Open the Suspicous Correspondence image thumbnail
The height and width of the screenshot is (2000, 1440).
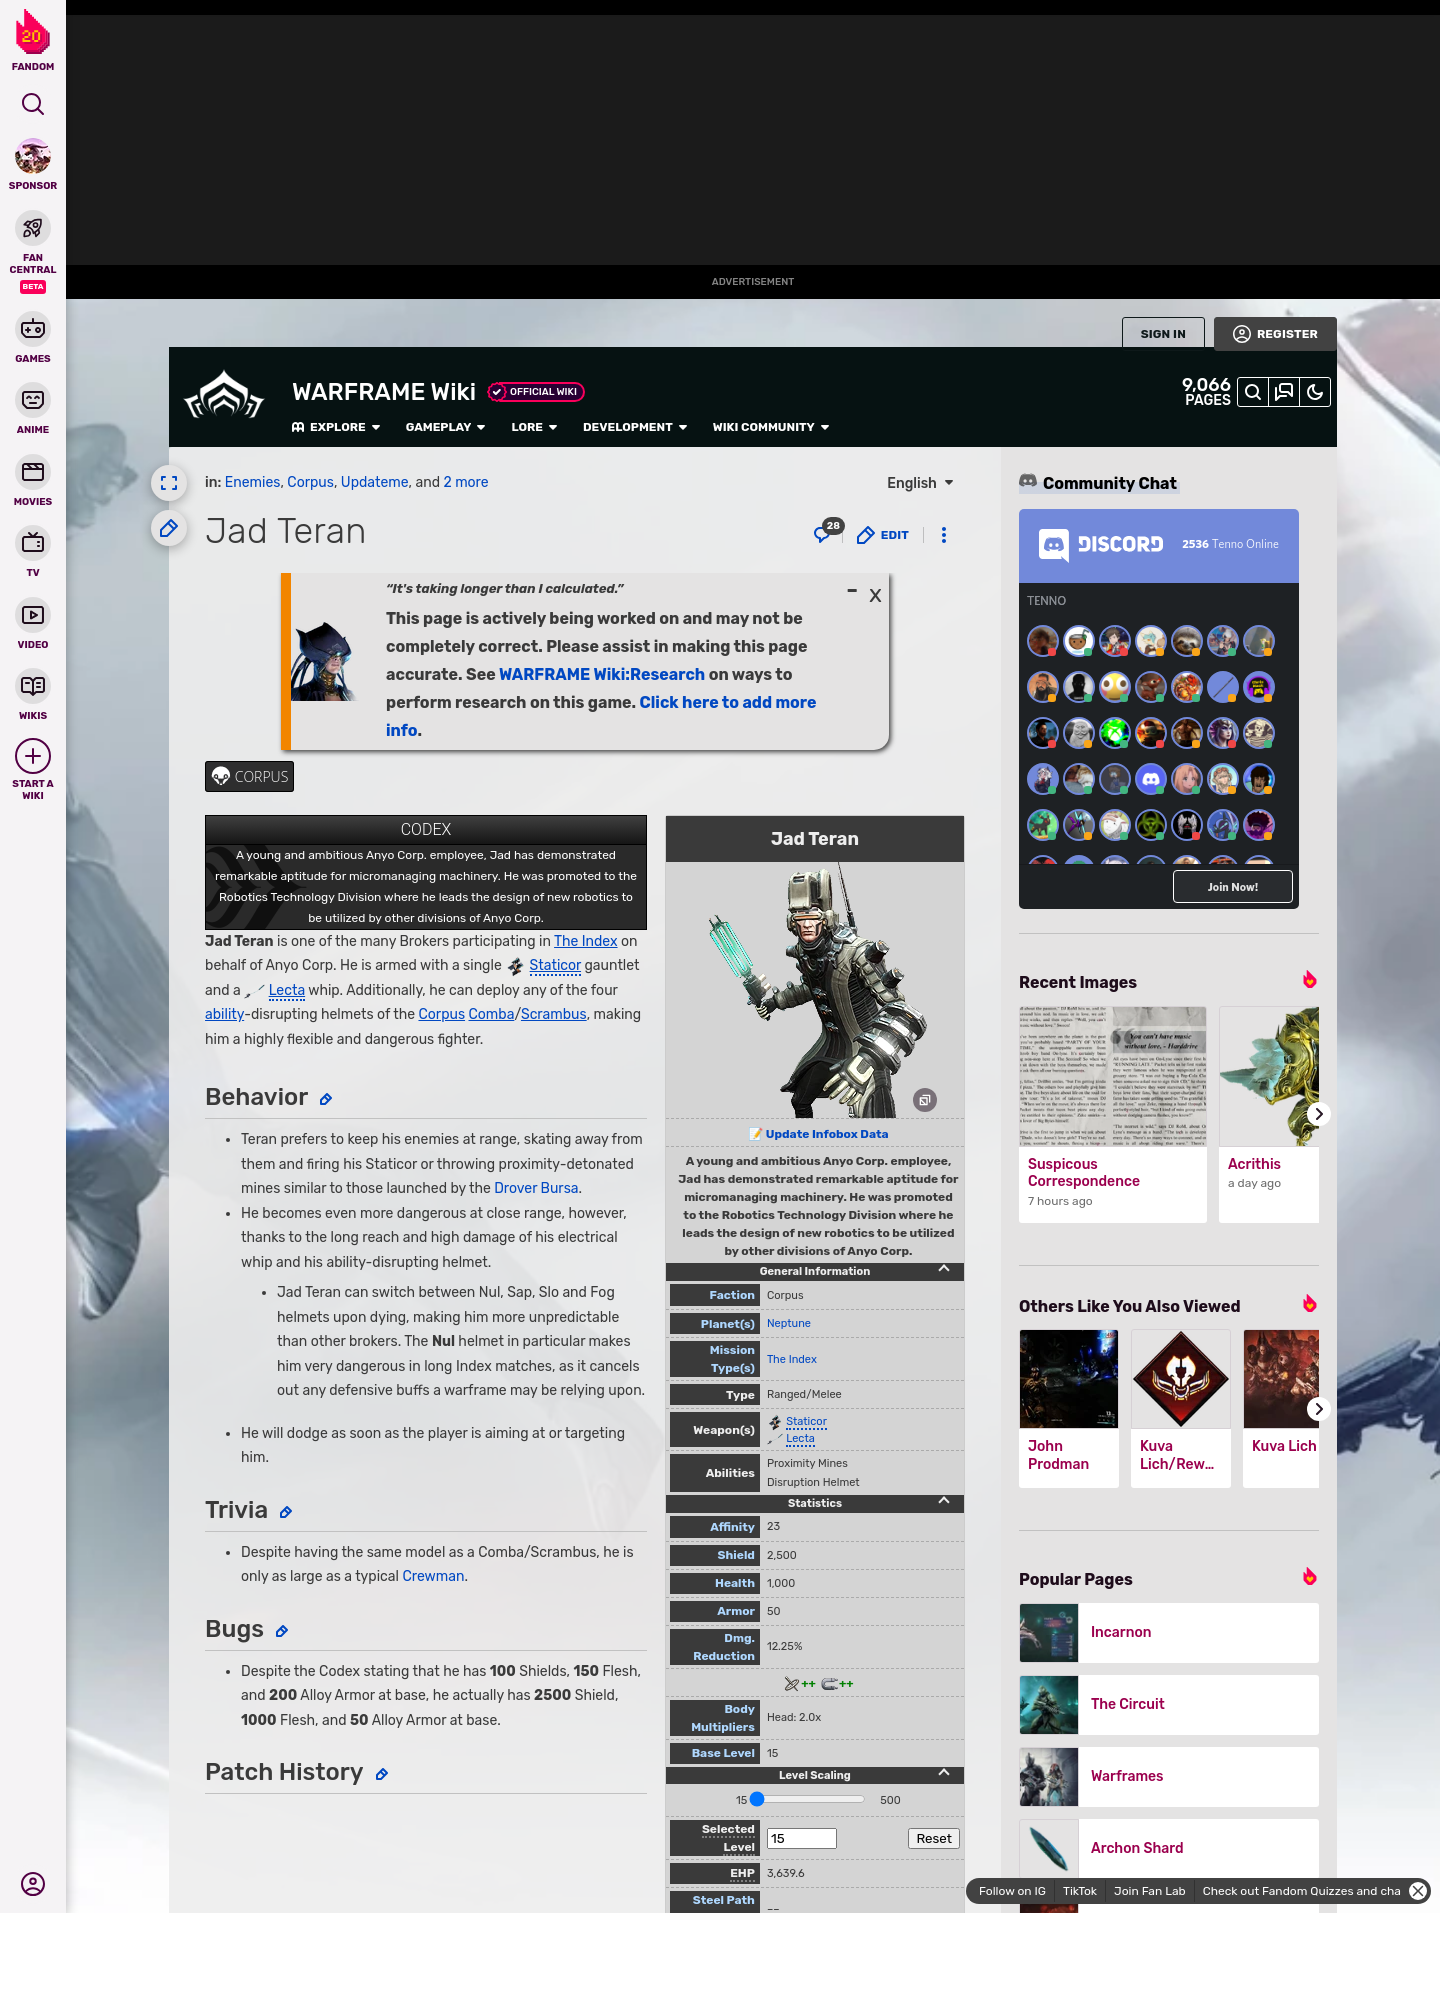coord(1113,1078)
